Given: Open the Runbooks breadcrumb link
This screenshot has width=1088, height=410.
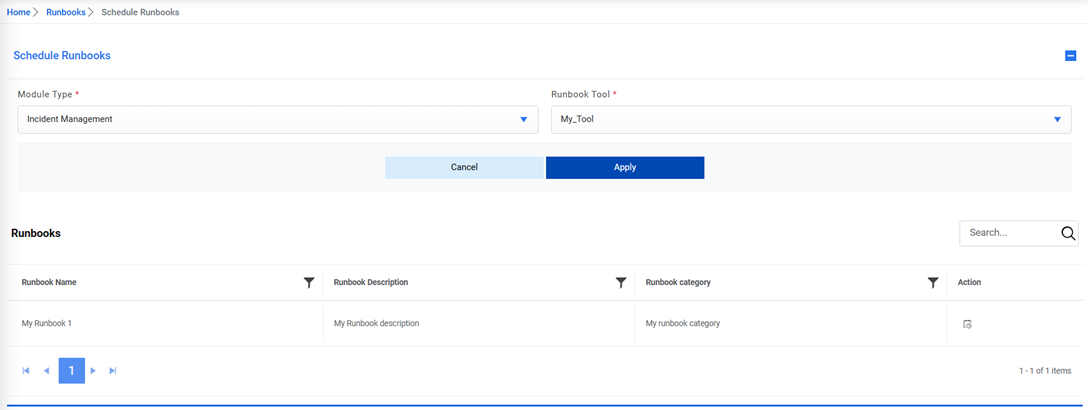Looking at the screenshot, I should click(66, 12).
